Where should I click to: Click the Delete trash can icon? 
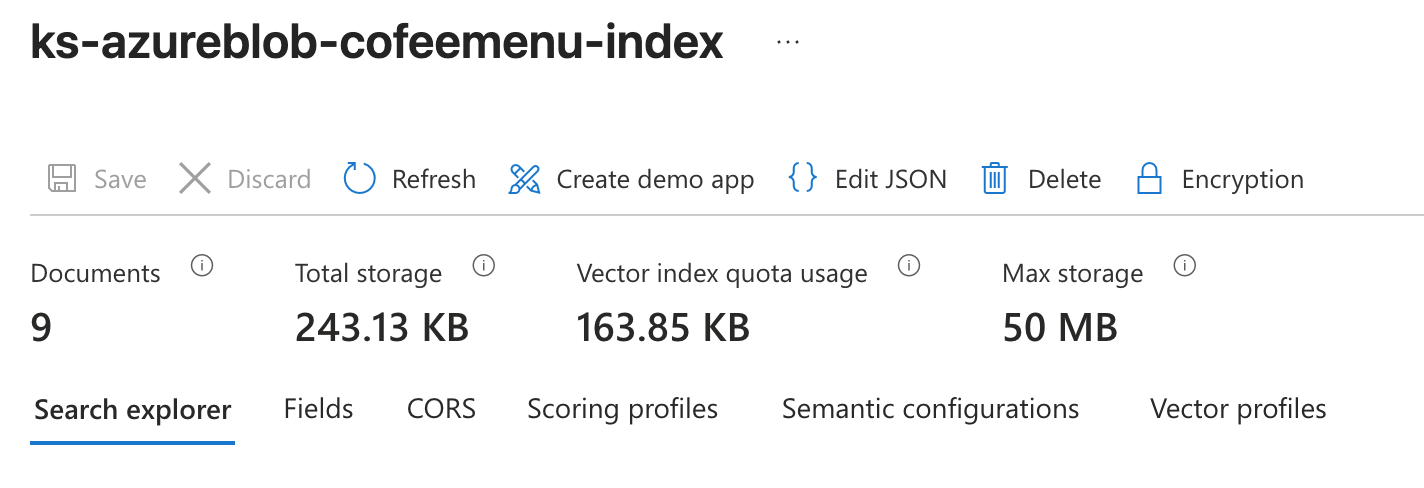[x=994, y=179]
